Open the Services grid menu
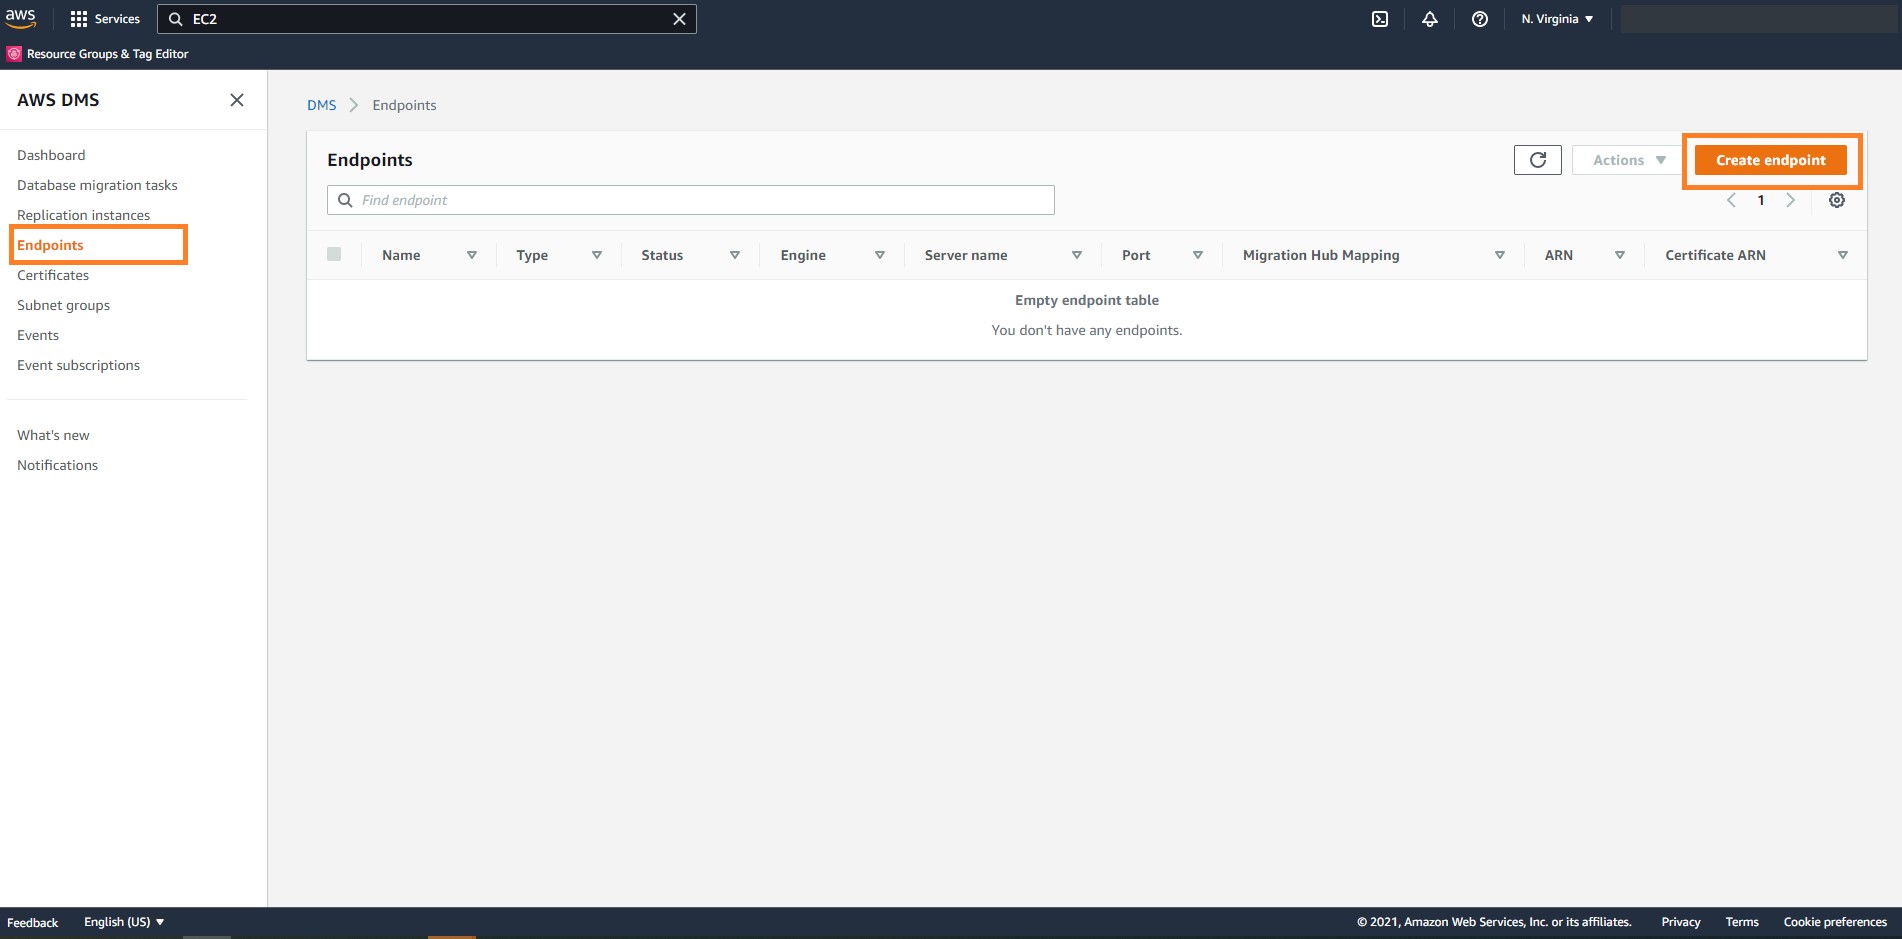This screenshot has width=1902, height=939. tap(105, 19)
